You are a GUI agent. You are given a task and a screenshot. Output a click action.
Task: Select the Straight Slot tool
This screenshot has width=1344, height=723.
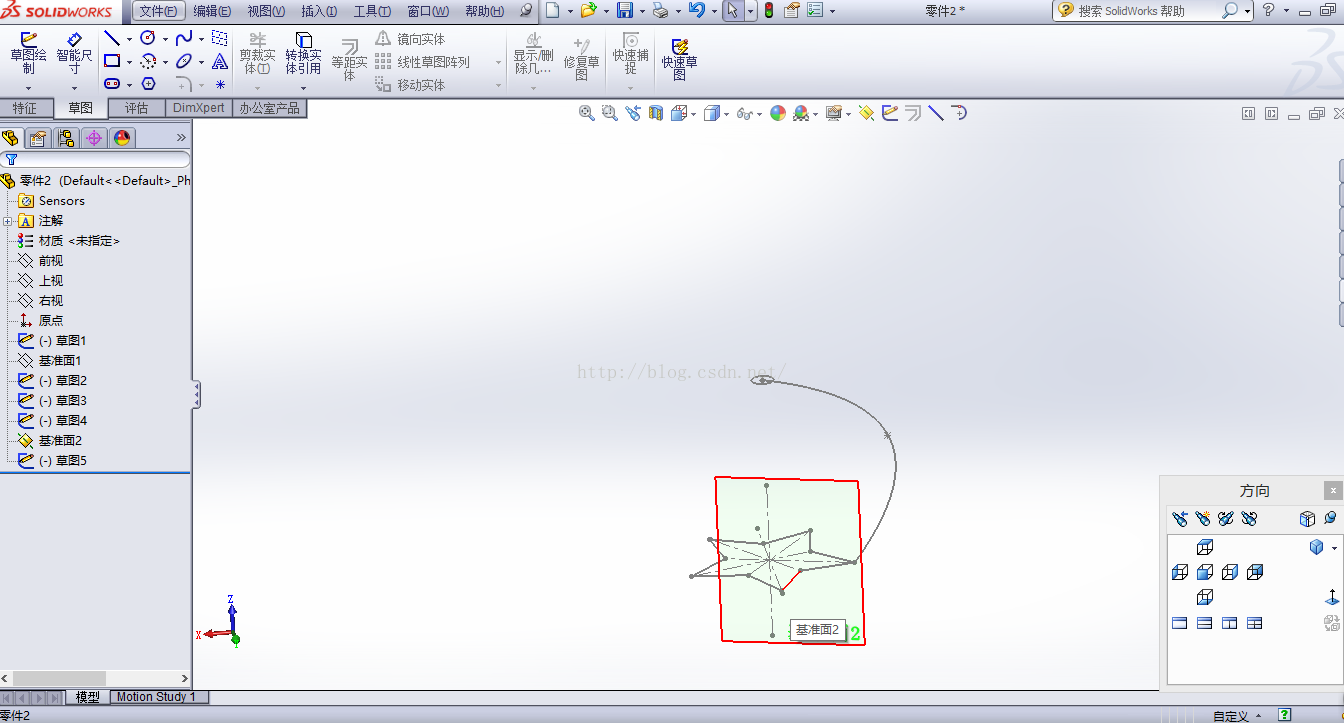tap(112, 84)
